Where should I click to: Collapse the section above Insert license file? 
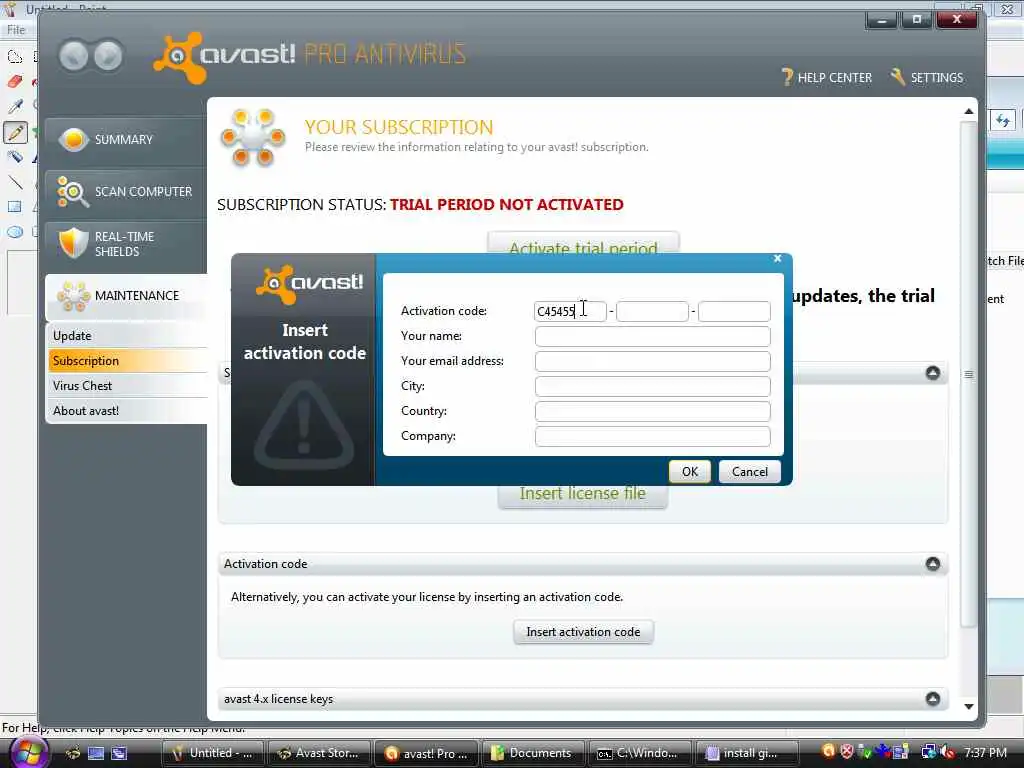point(933,373)
